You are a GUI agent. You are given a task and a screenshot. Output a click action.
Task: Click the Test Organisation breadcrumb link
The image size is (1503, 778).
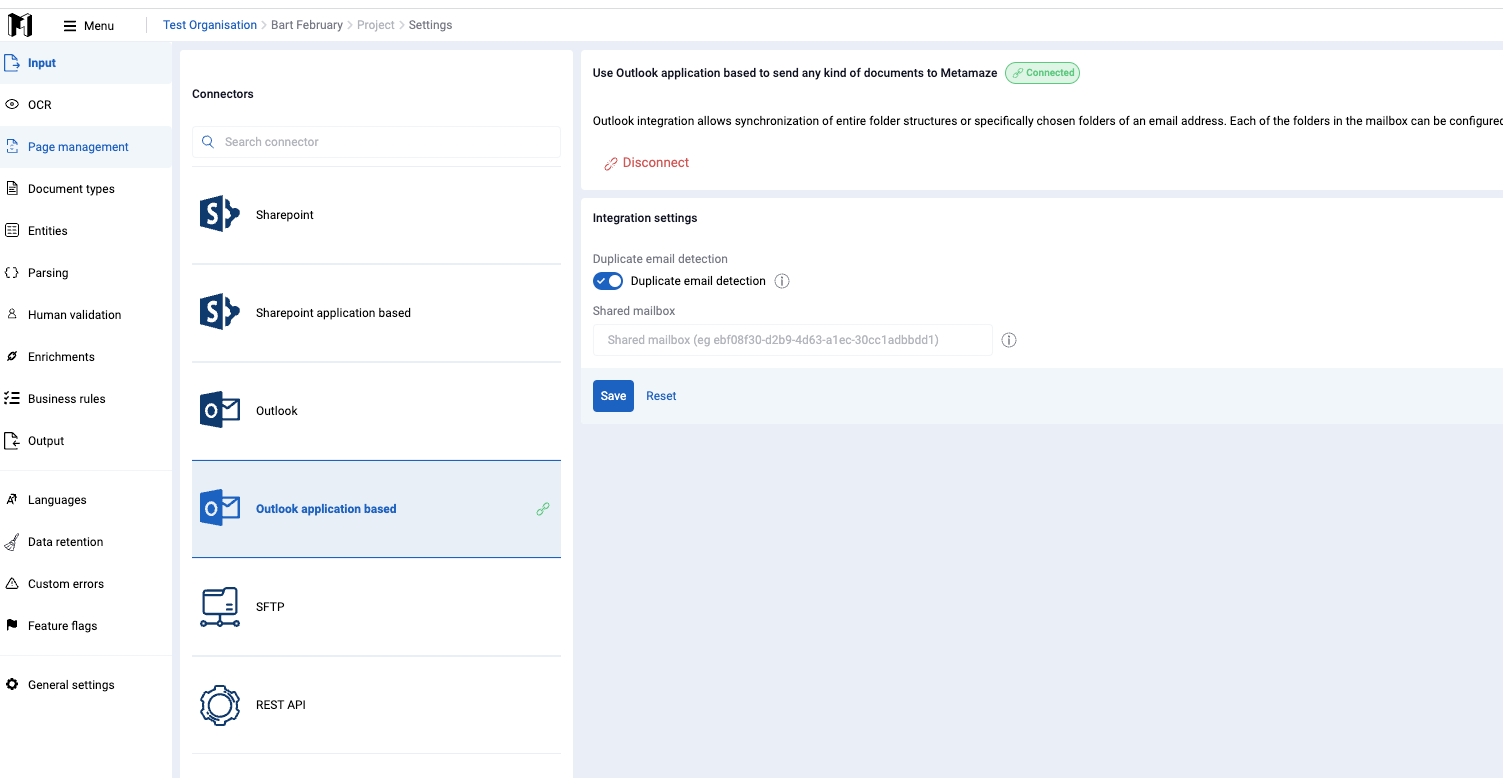[210, 25]
